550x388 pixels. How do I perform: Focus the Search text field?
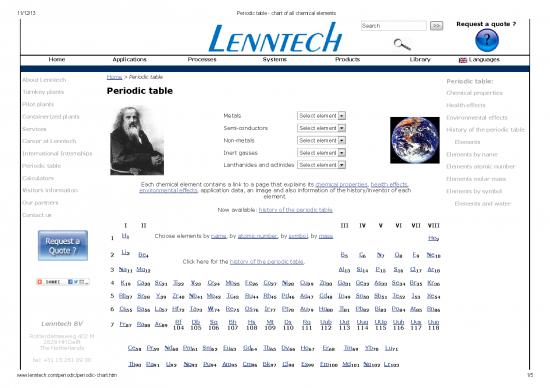[x=394, y=26]
